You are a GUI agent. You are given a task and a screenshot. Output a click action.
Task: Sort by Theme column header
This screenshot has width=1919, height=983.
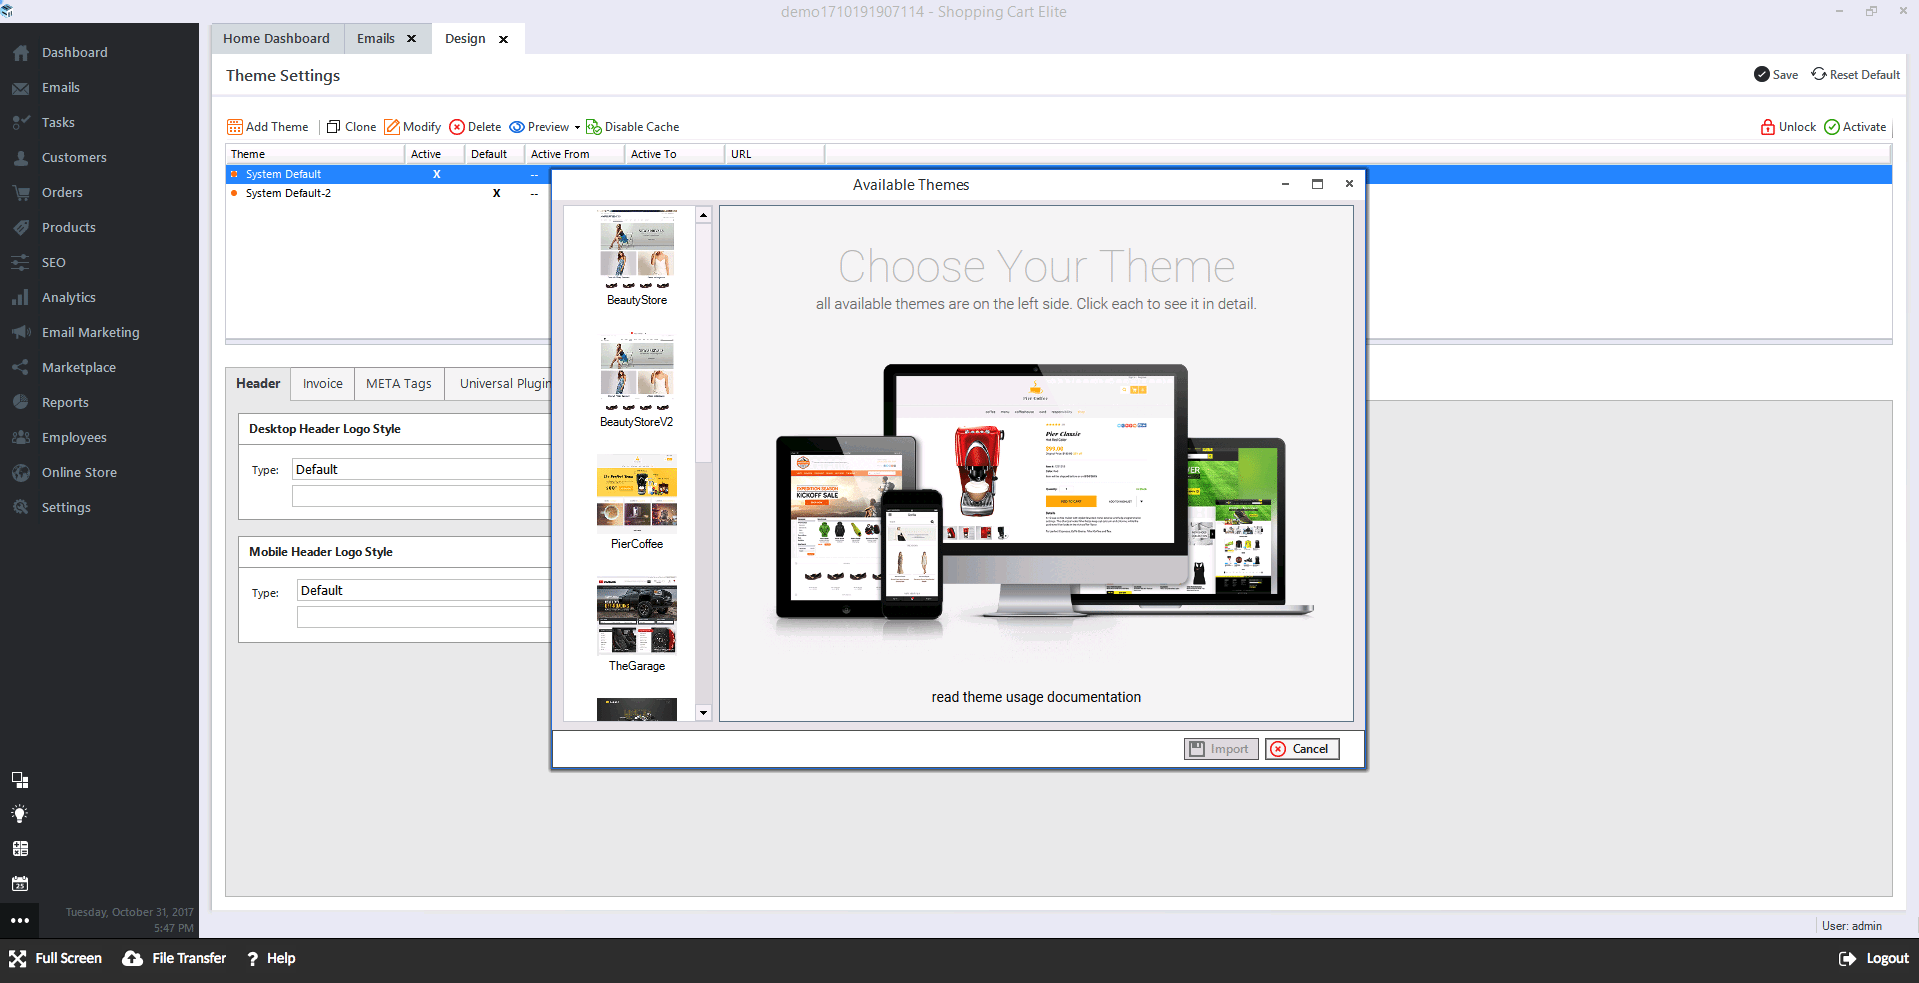coord(315,154)
